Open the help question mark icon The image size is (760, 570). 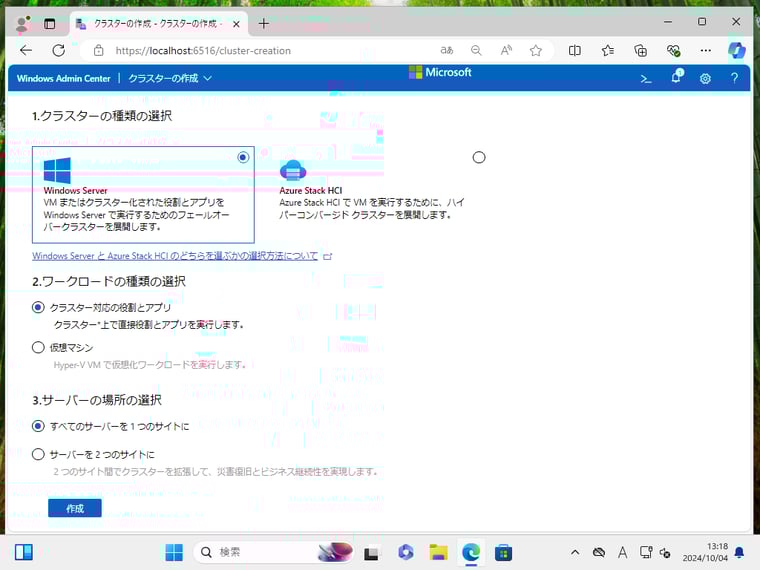tap(735, 78)
